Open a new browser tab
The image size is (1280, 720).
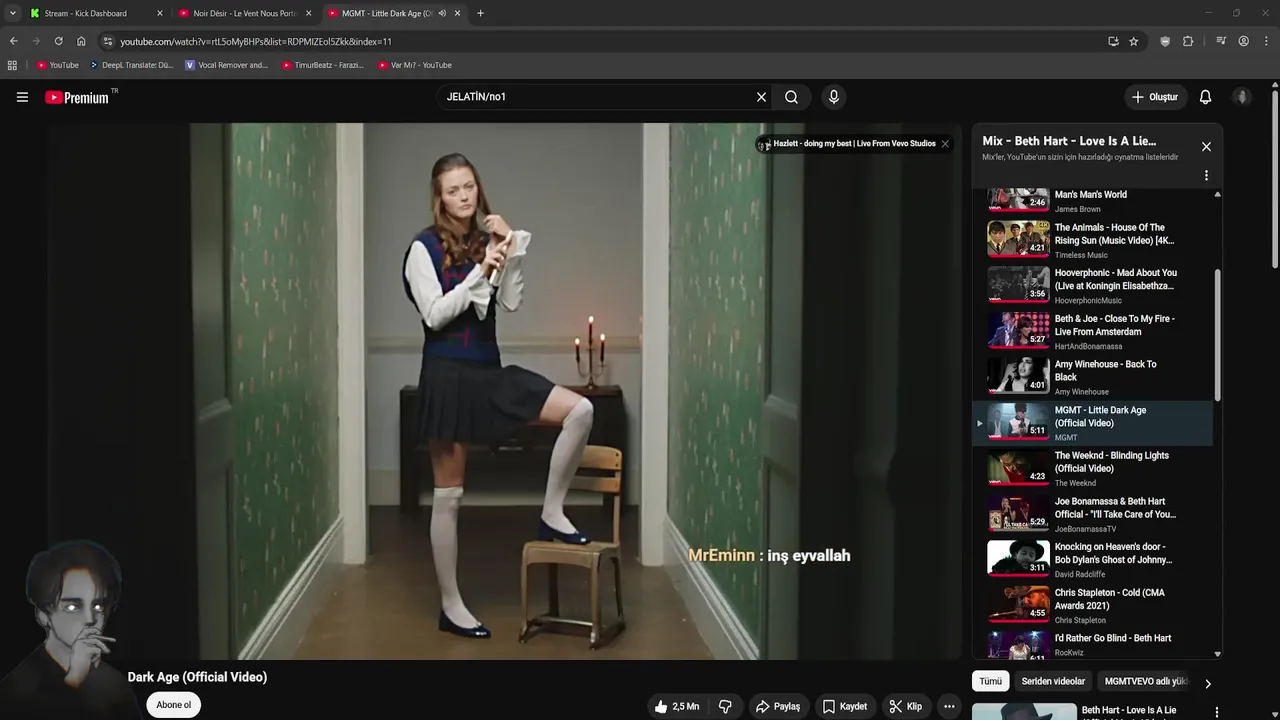tap(480, 13)
